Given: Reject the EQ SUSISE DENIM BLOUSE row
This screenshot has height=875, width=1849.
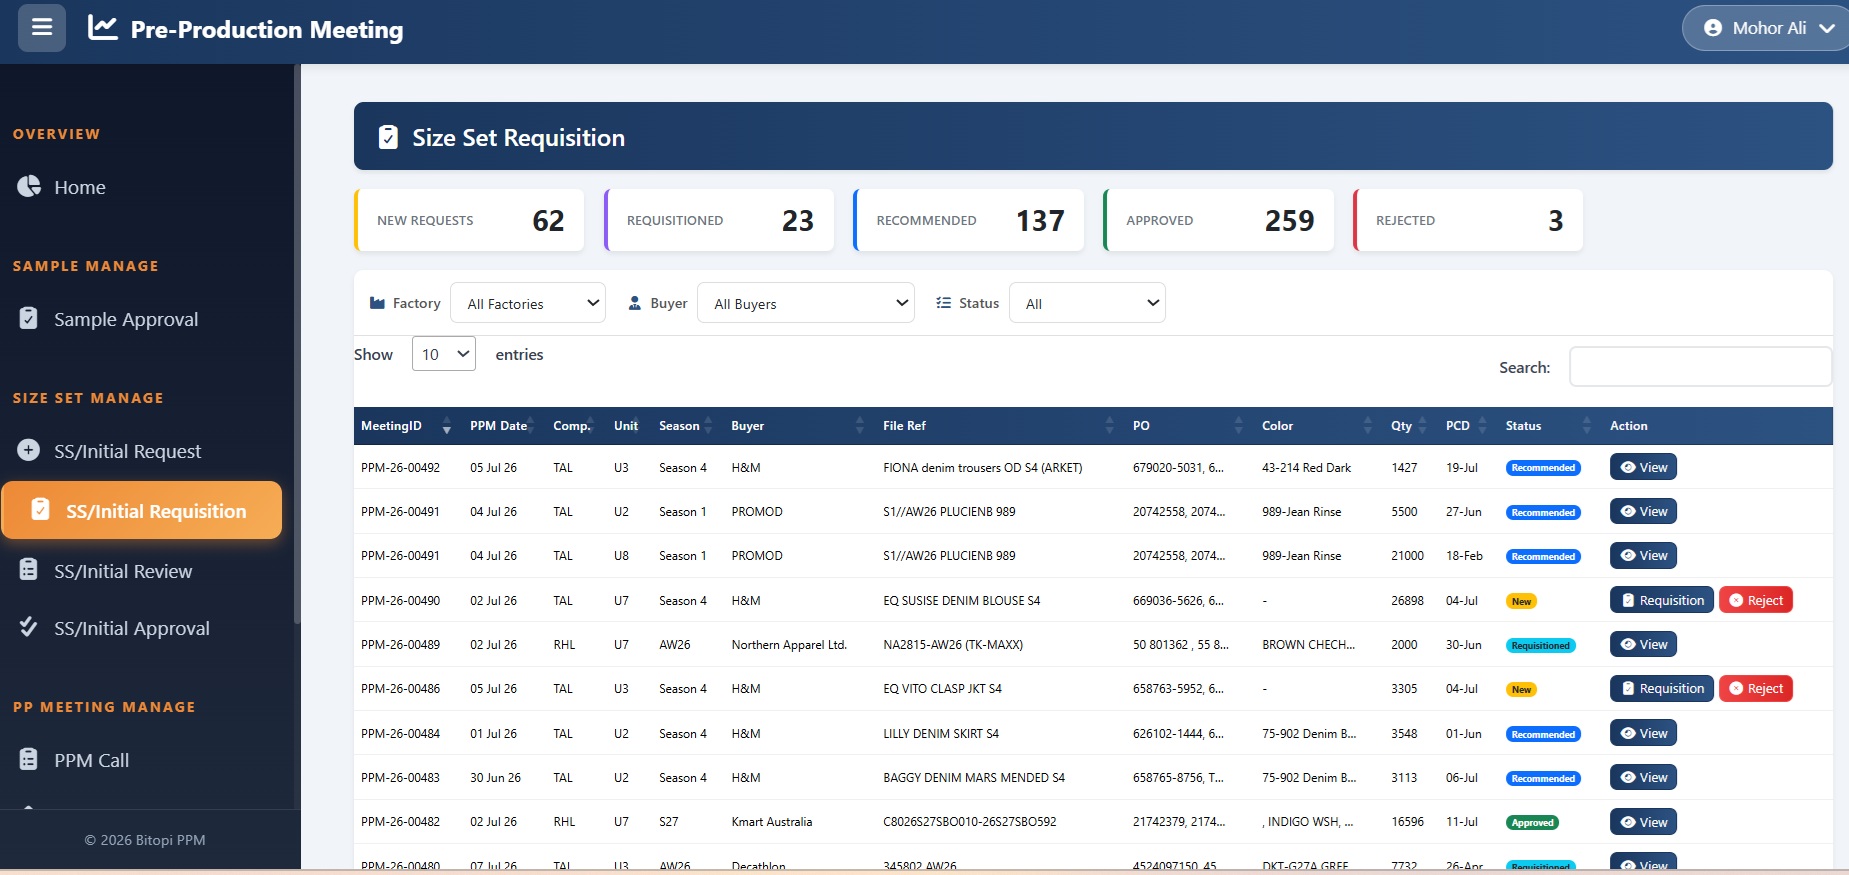Looking at the screenshot, I should pyautogui.click(x=1755, y=600).
